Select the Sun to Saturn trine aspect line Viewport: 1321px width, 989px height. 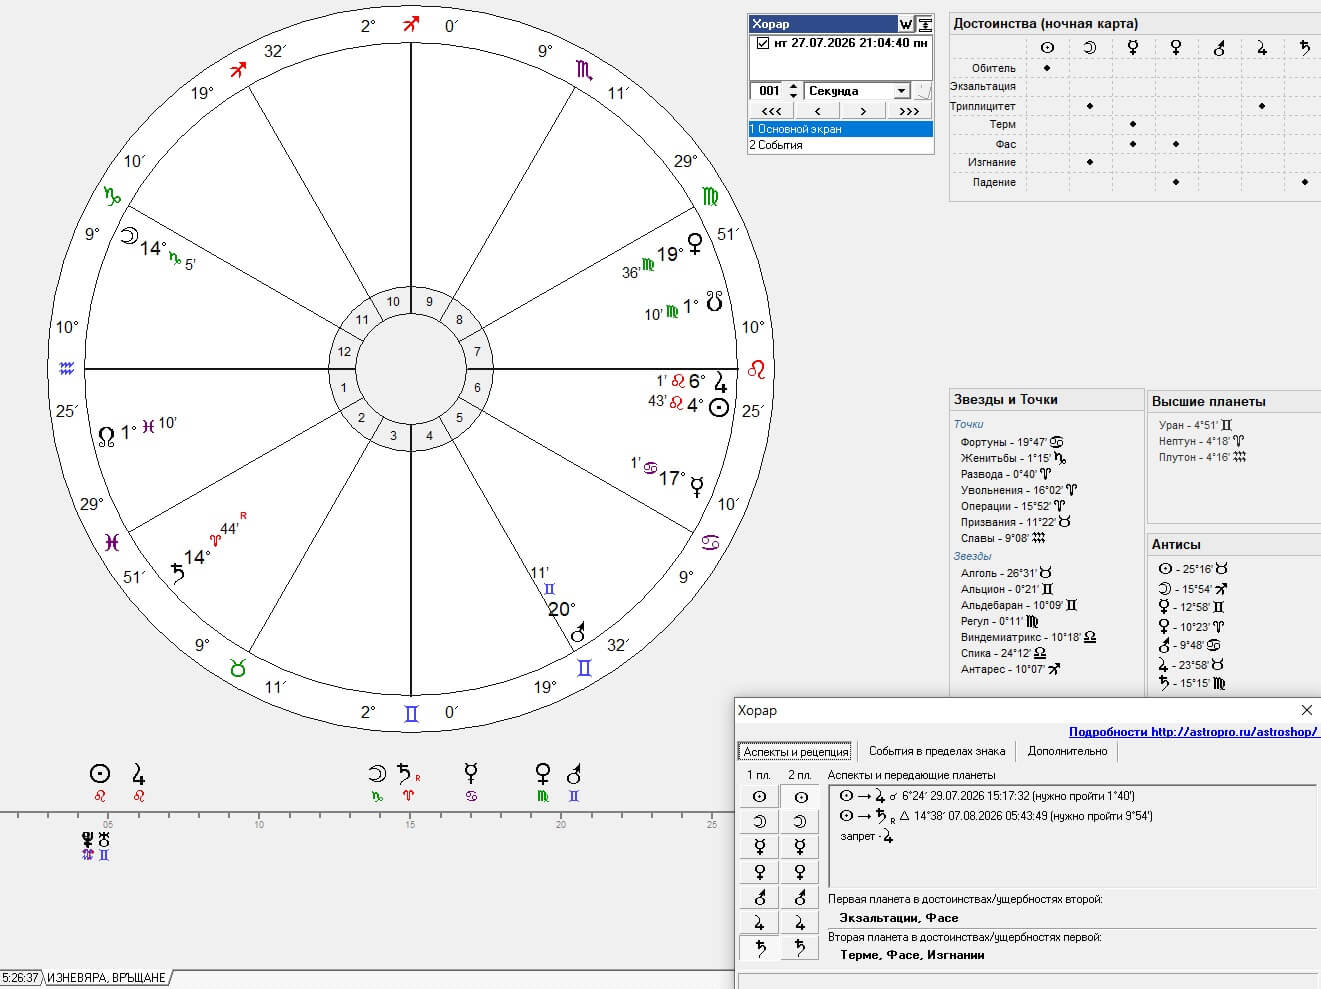[x=996, y=816]
